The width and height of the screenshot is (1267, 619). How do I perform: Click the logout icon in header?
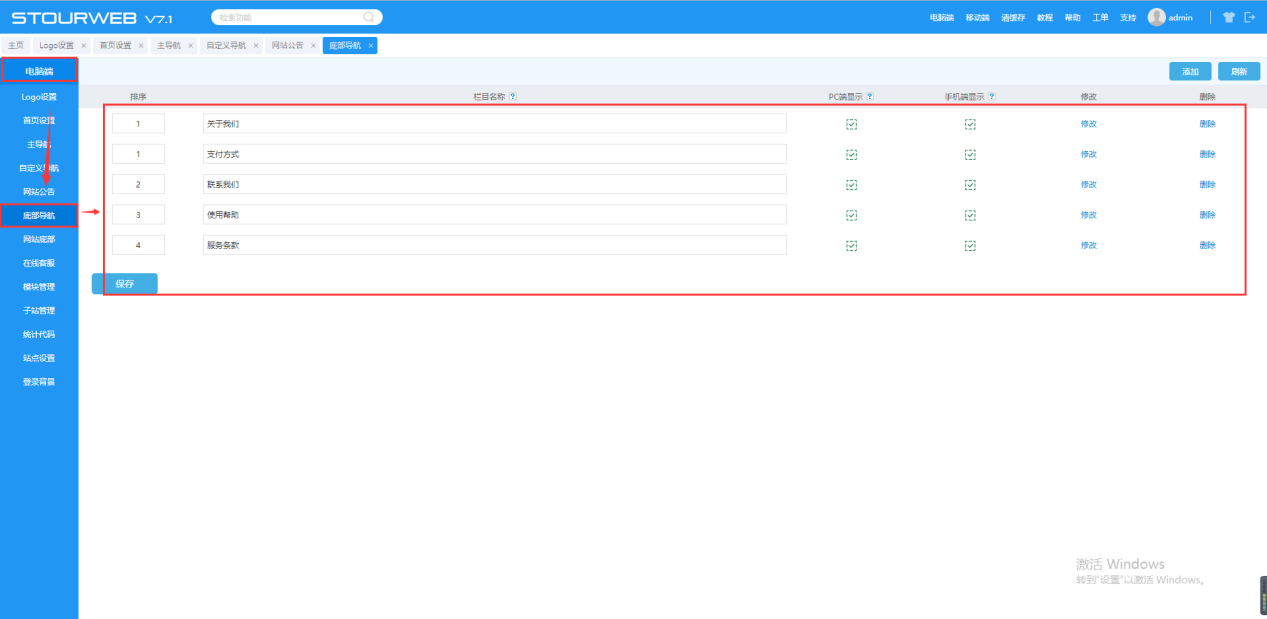(1249, 17)
